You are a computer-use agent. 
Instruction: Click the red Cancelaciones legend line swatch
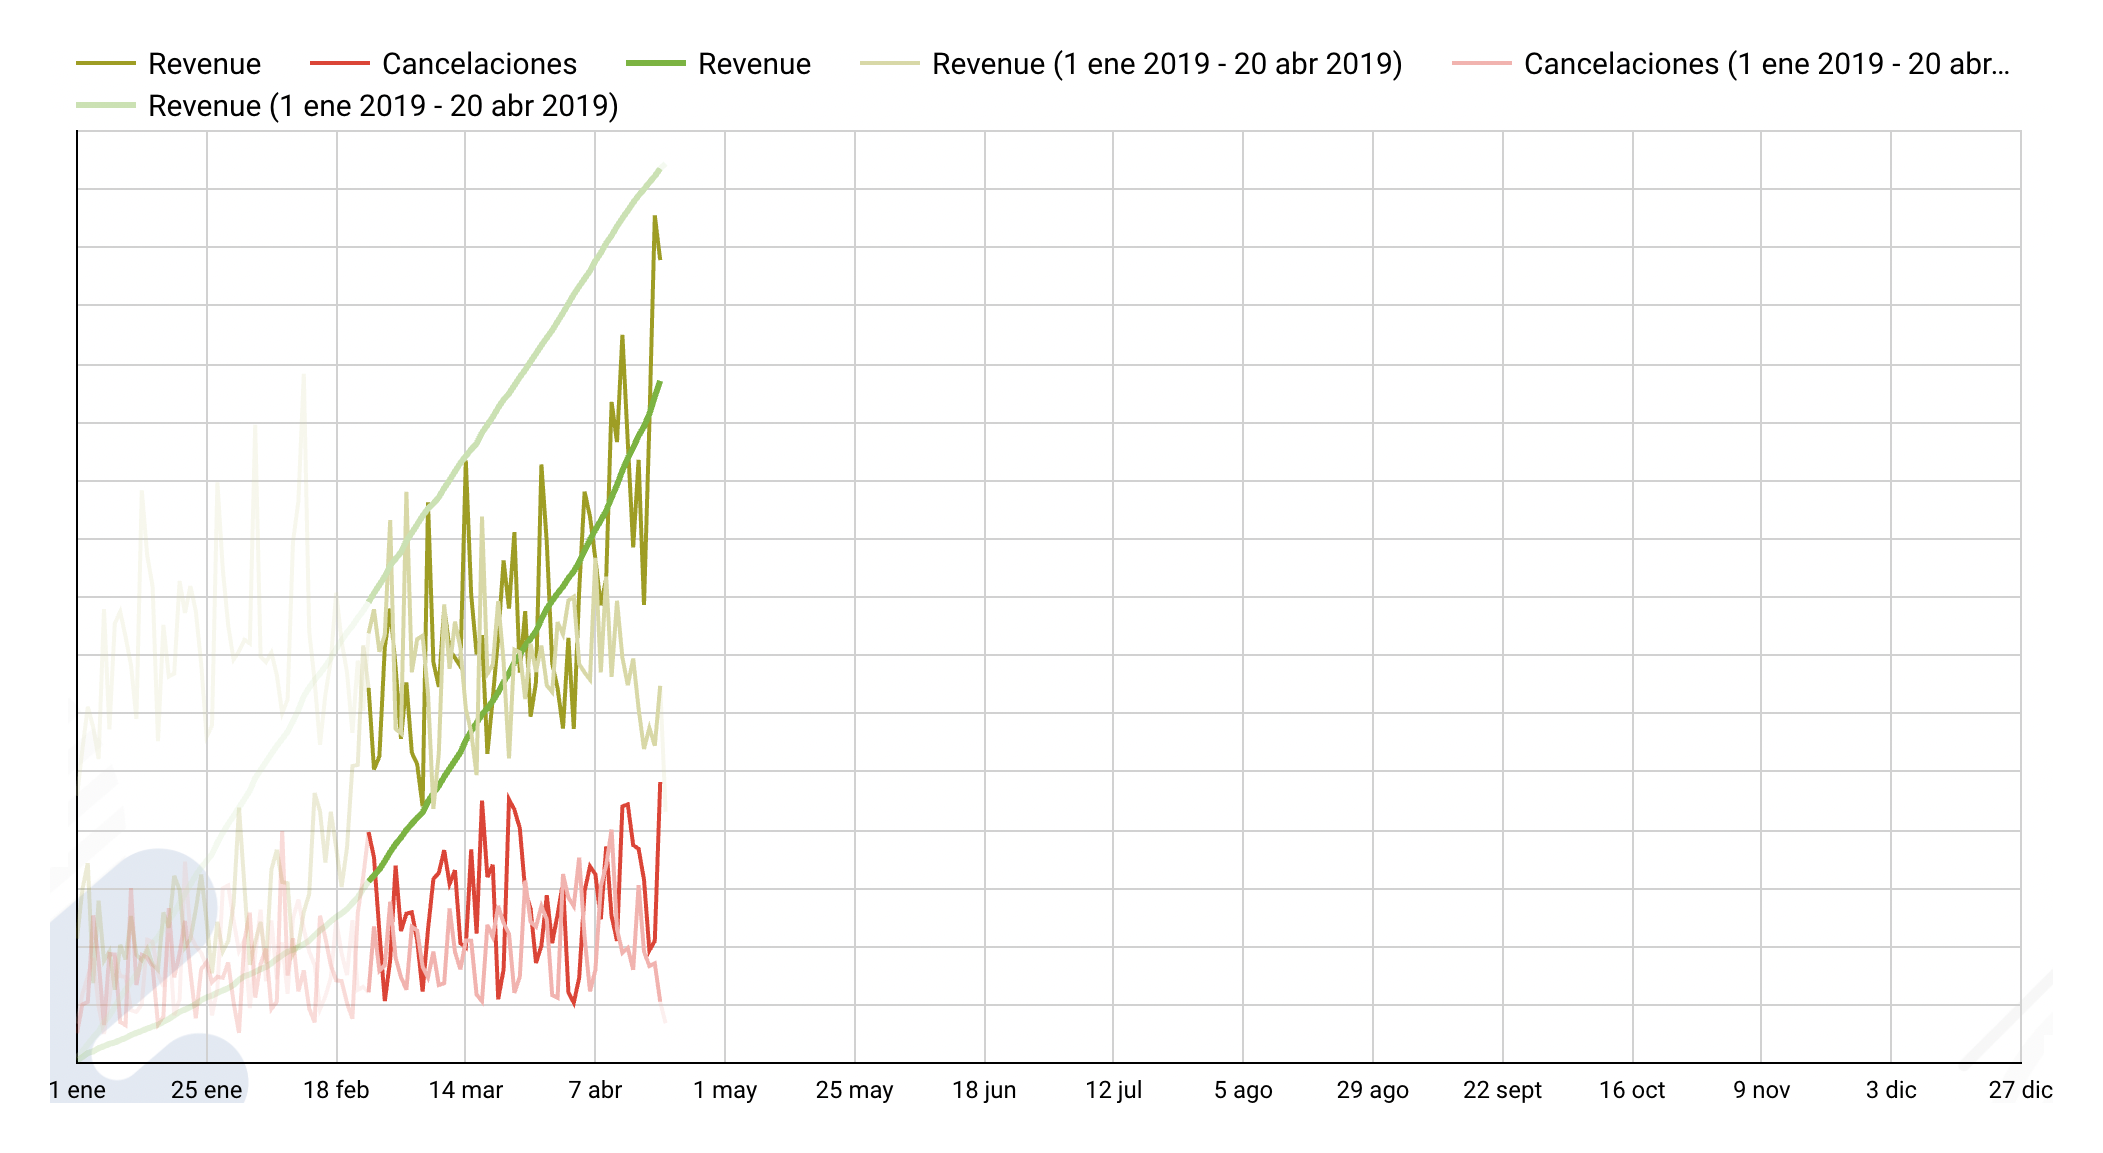(x=339, y=64)
